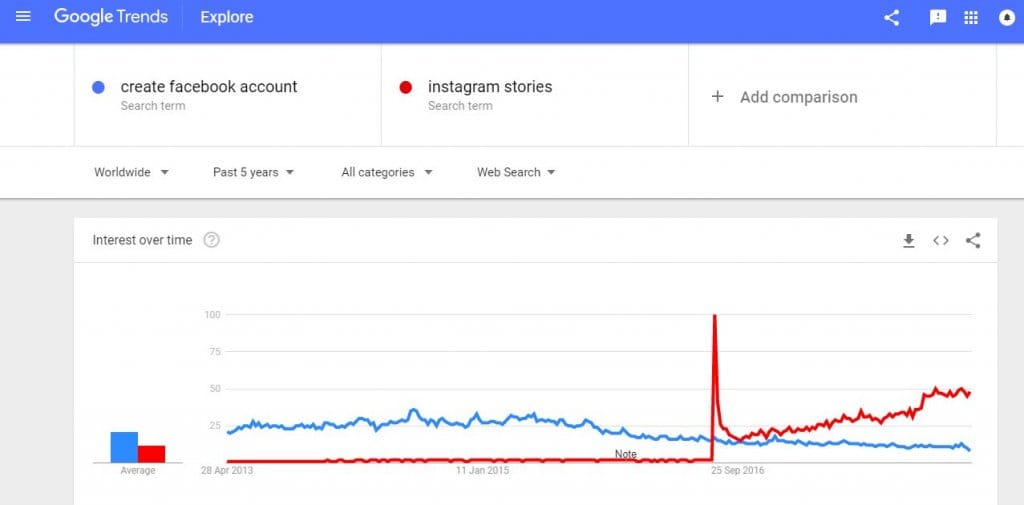
Task: Go to Explore in header
Action: tap(227, 18)
